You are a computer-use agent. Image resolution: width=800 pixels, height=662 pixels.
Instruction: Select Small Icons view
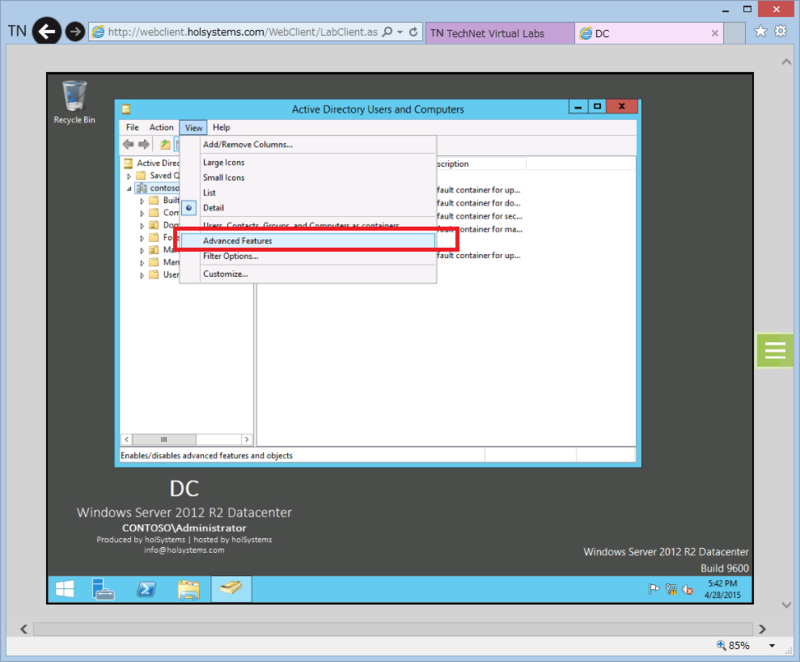(x=223, y=177)
